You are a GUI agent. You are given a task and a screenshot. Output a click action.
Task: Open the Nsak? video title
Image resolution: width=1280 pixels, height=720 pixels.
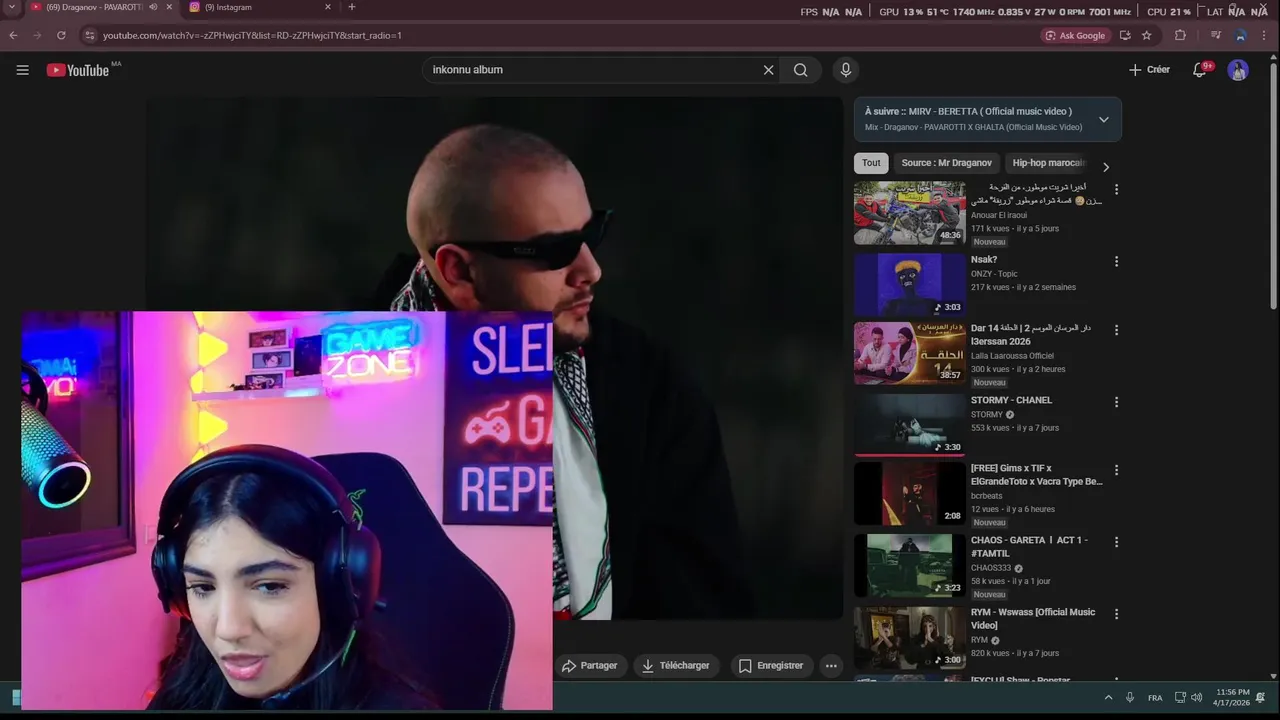point(984,260)
